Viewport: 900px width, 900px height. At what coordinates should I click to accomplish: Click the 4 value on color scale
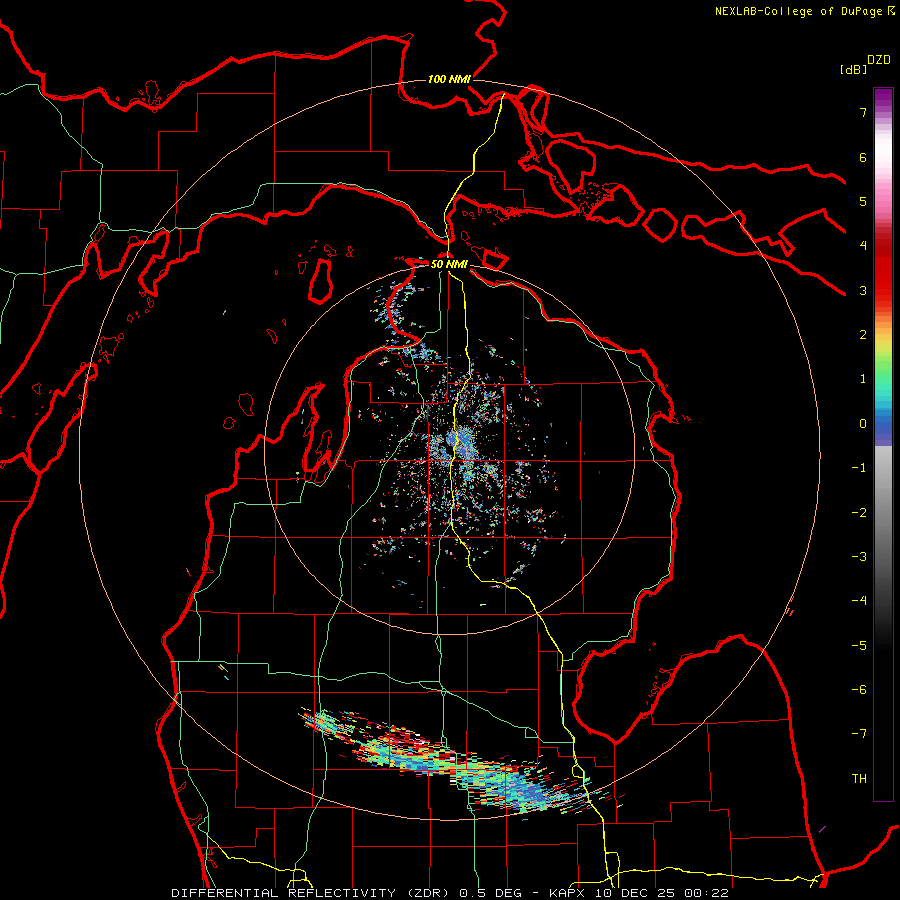pyautogui.click(x=863, y=246)
